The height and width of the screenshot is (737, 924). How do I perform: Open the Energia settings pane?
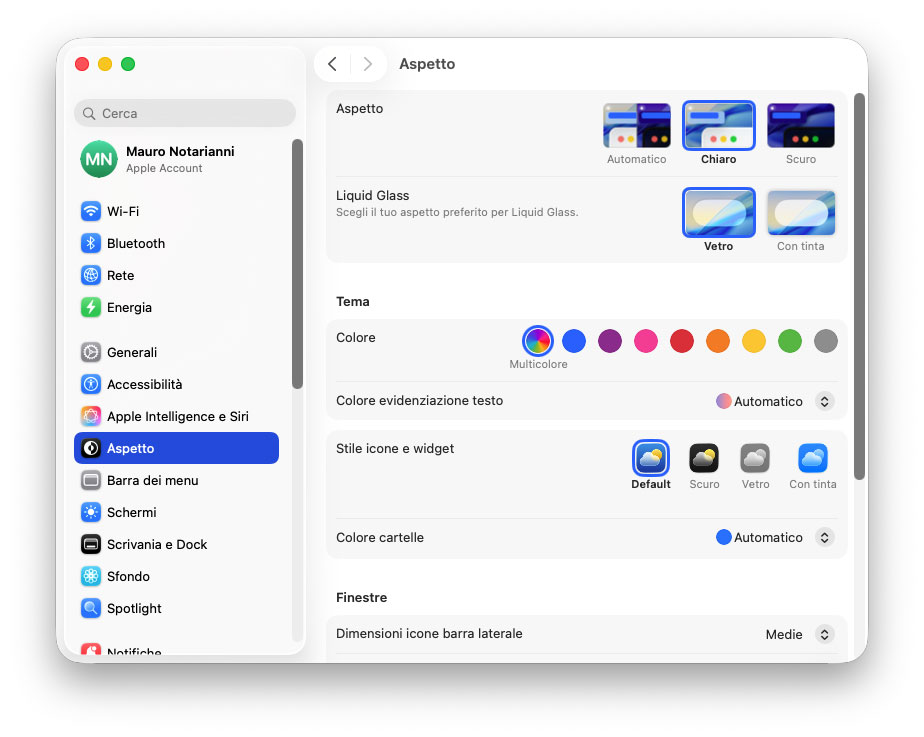(129, 308)
